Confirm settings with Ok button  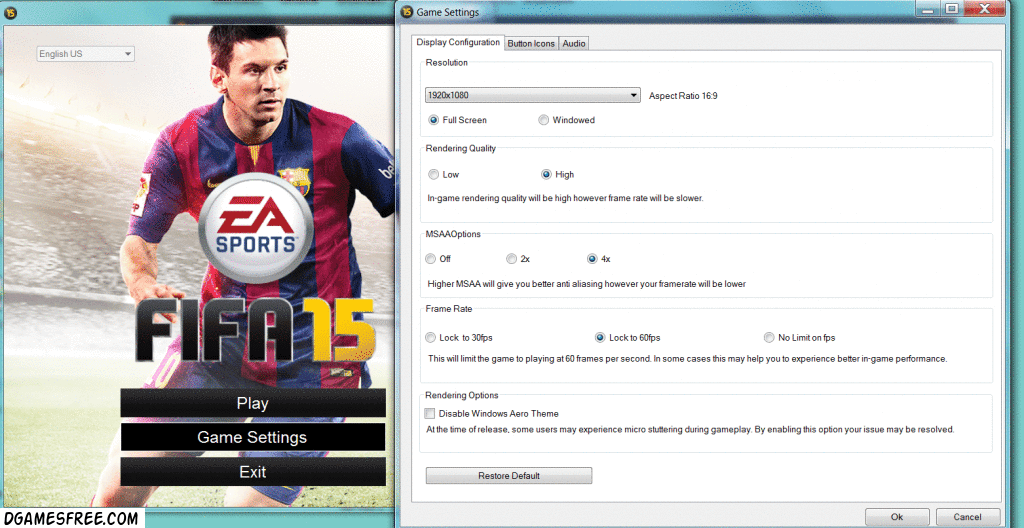coord(897,517)
